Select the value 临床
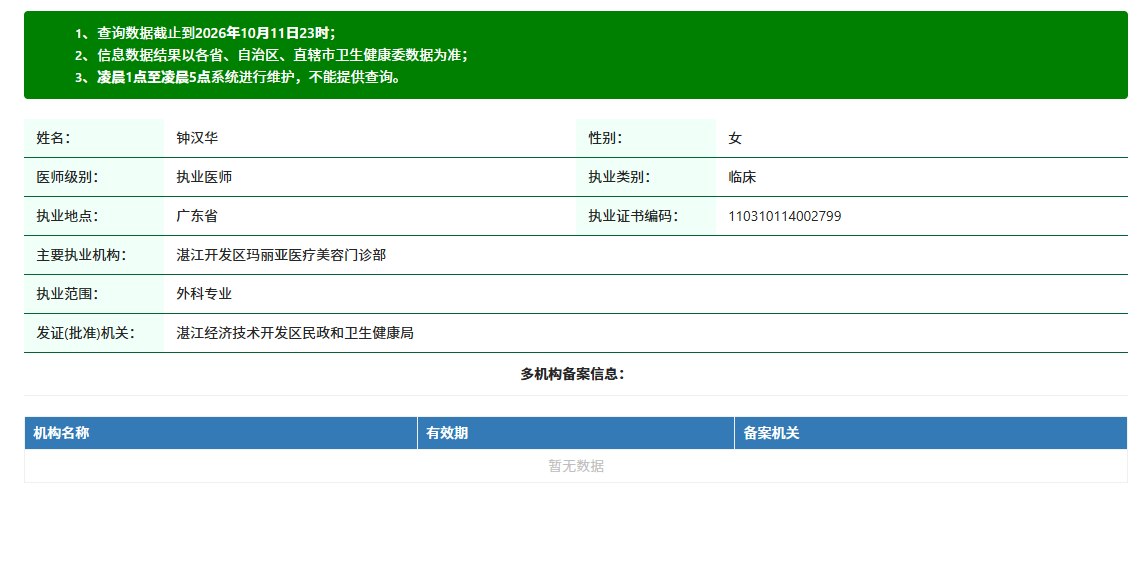Image resolution: width=1147 pixels, height=588 pixels. coord(742,177)
